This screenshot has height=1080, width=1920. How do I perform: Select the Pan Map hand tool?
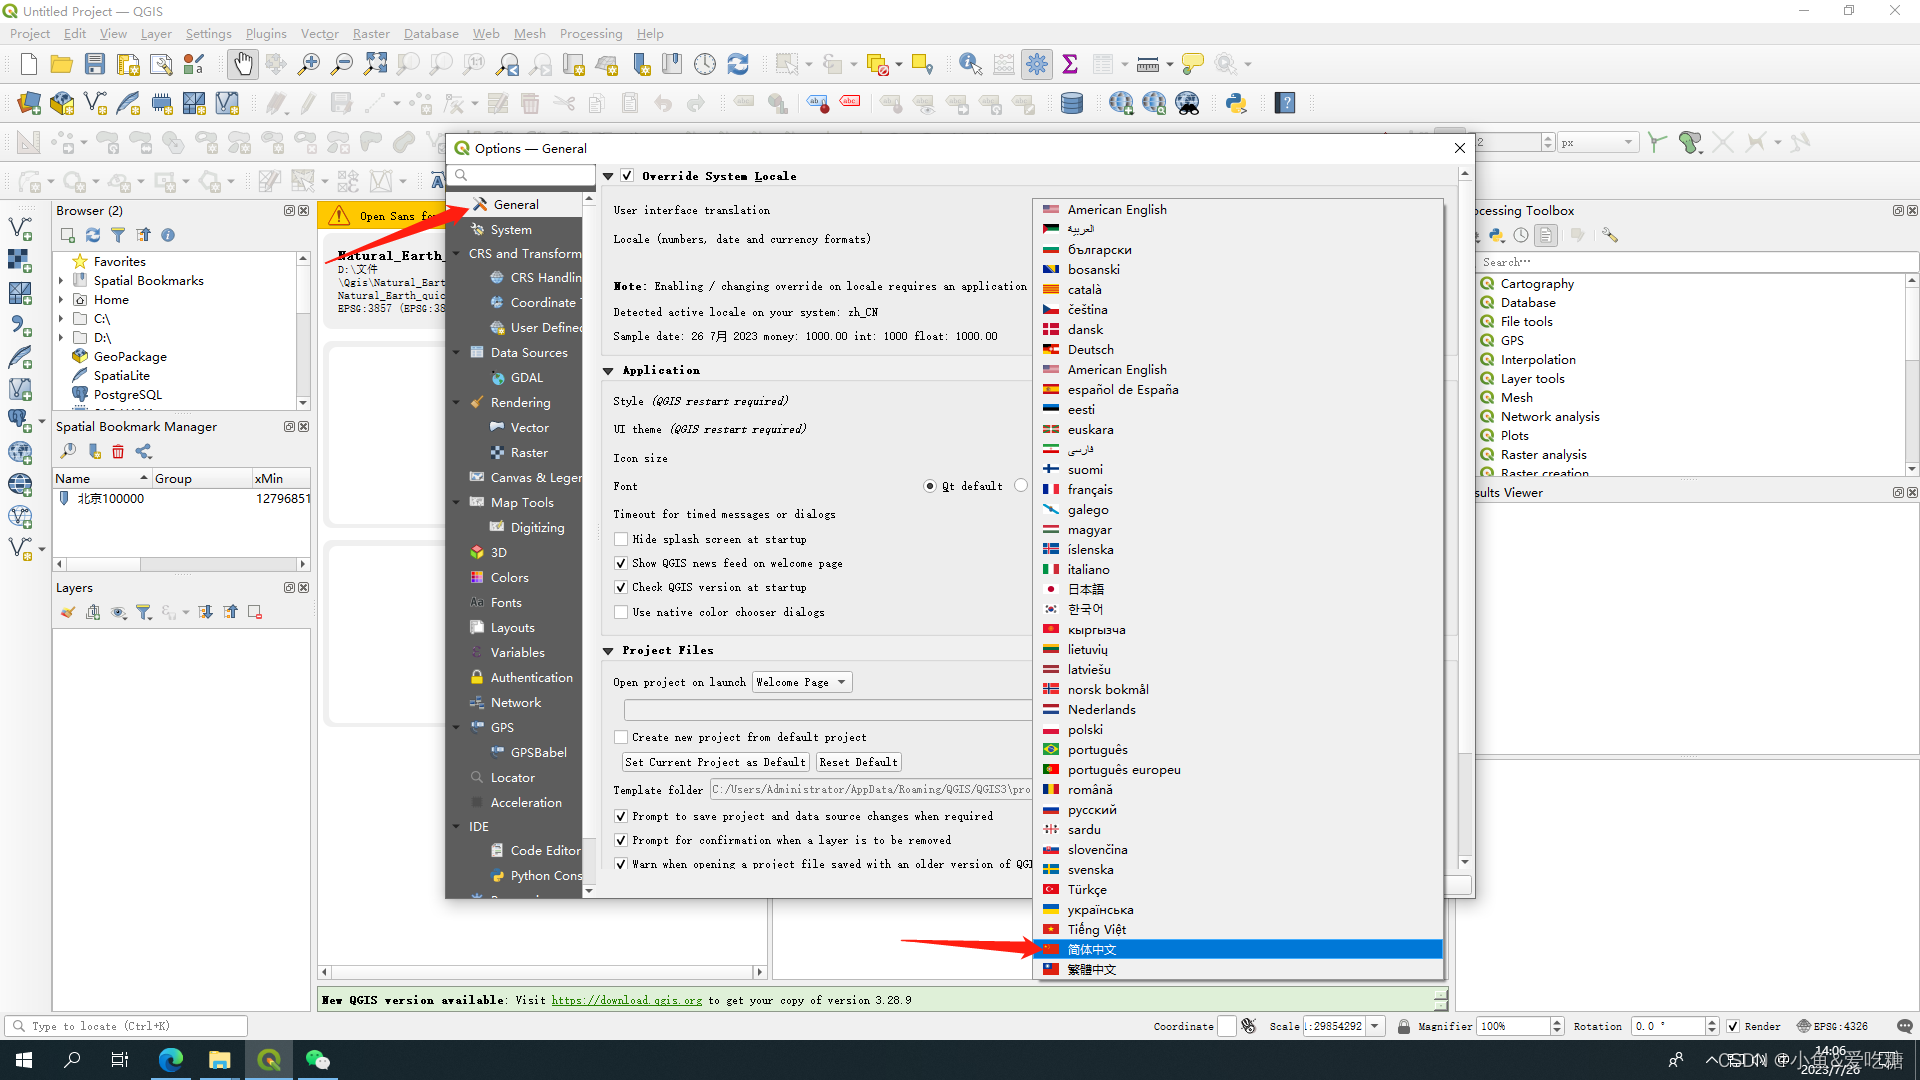[242, 65]
